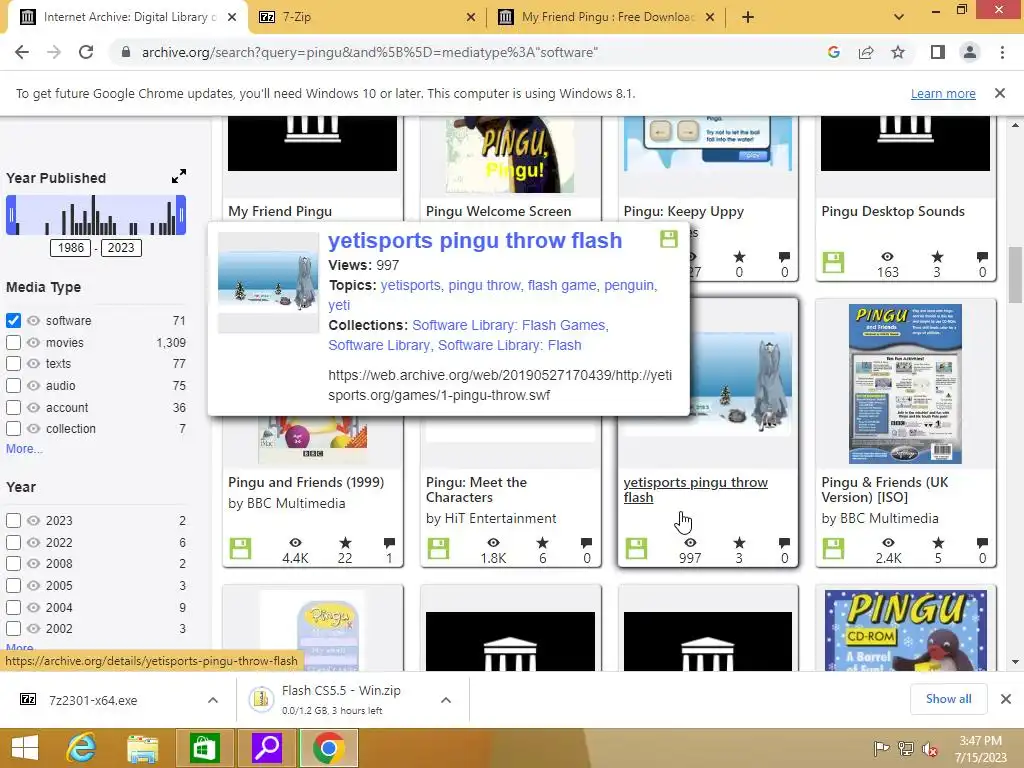The width and height of the screenshot is (1024, 768).
Task: Follow the pingu throw topic link
Action: coord(485,285)
